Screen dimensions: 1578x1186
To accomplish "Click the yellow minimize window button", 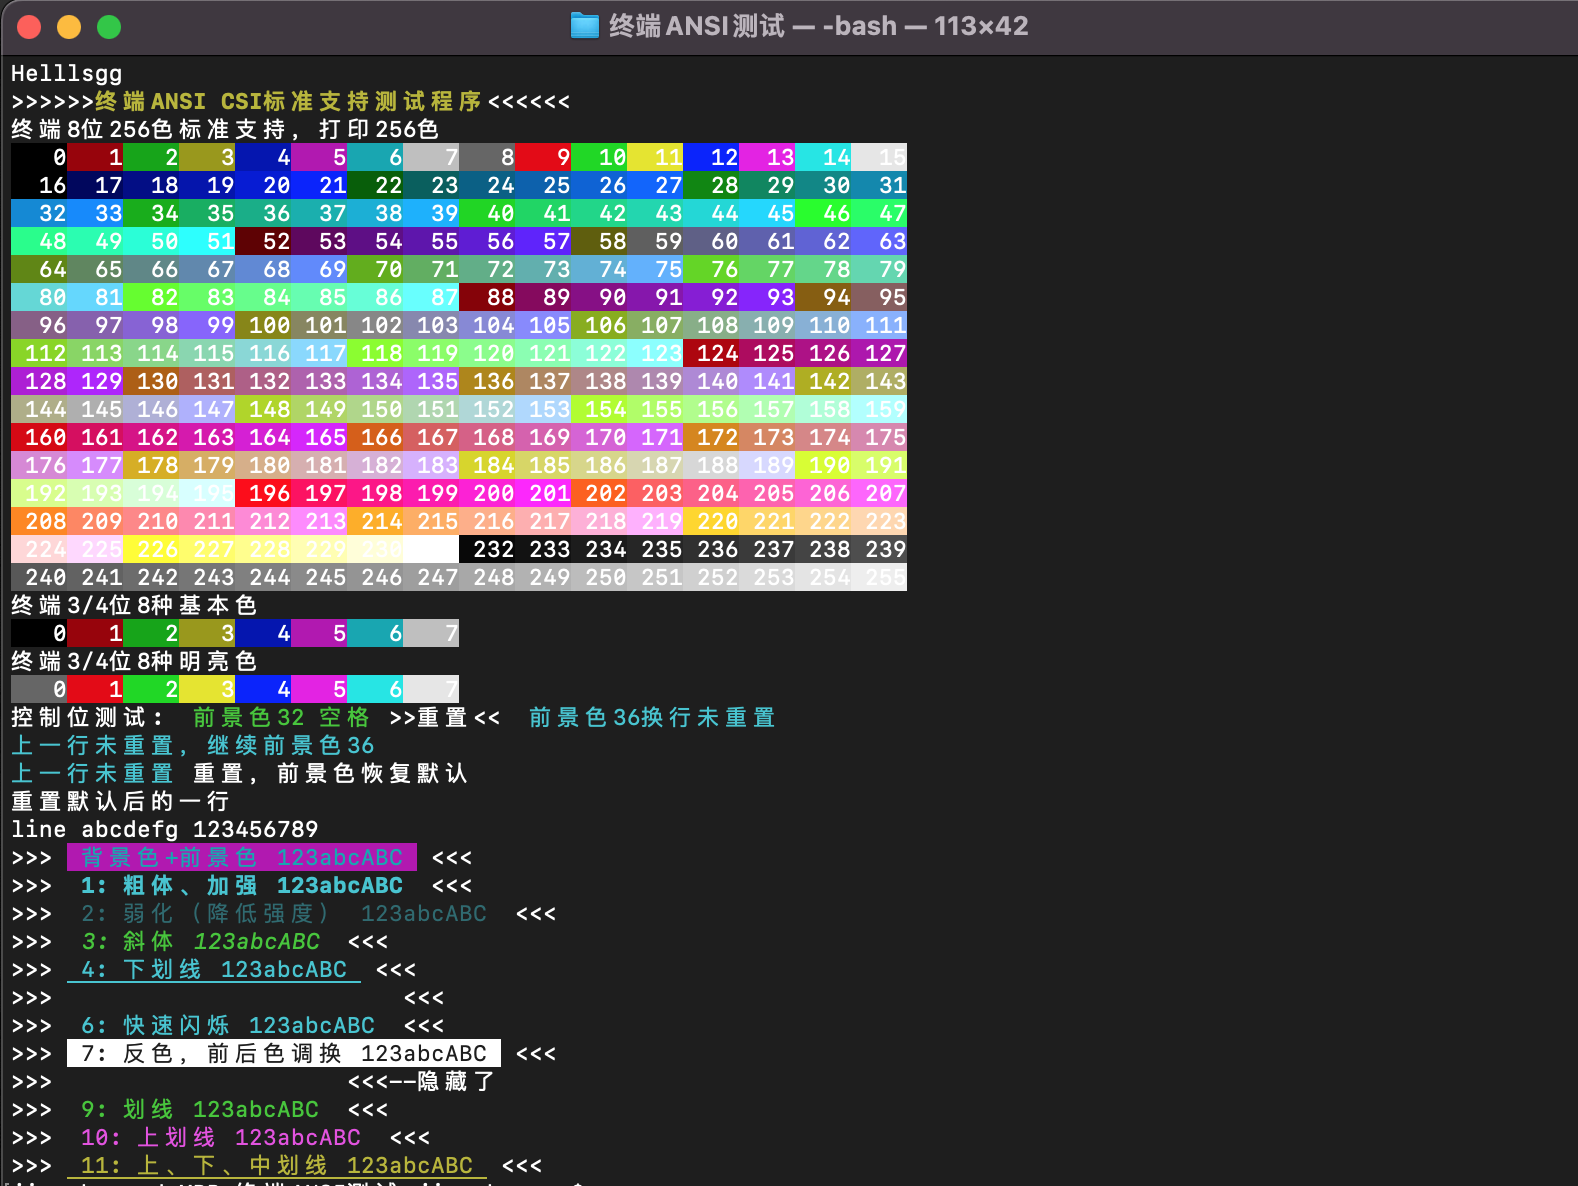I will [69, 27].
